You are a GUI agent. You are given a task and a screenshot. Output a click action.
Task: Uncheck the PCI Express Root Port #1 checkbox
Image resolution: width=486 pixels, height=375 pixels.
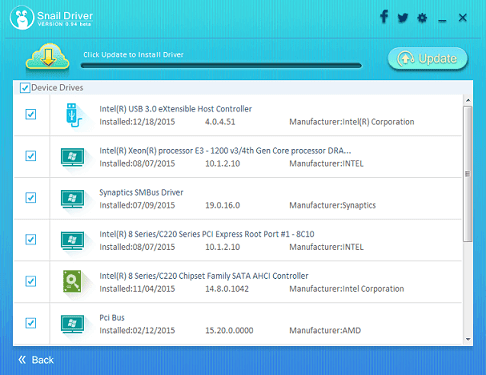point(31,239)
